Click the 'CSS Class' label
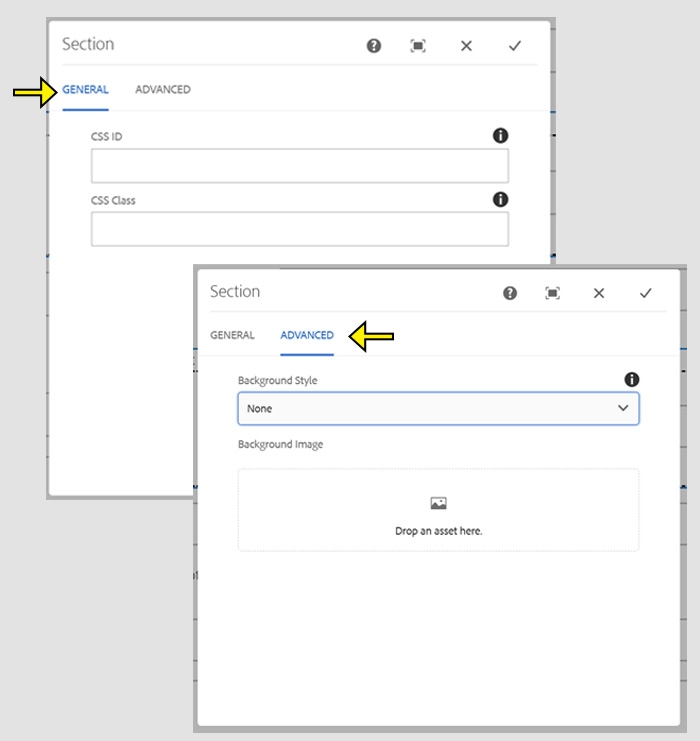 click(x=113, y=200)
